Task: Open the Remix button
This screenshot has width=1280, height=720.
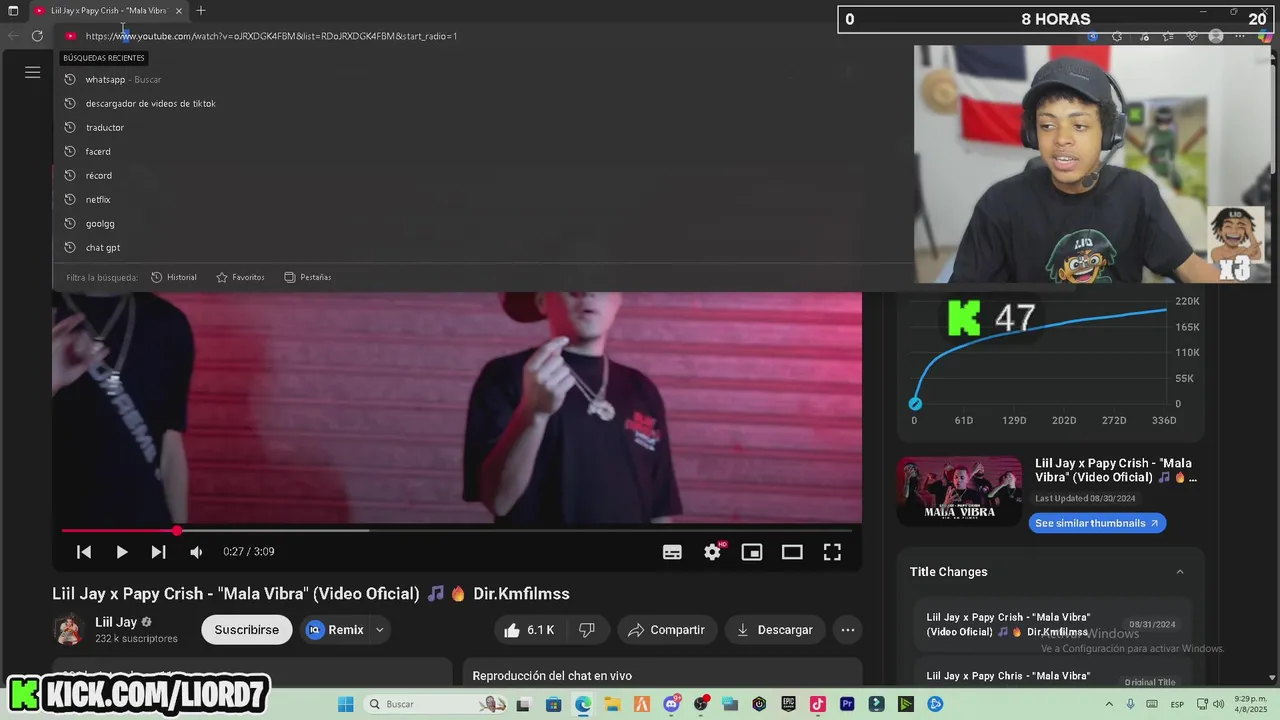Action: [x=336, y=630]
